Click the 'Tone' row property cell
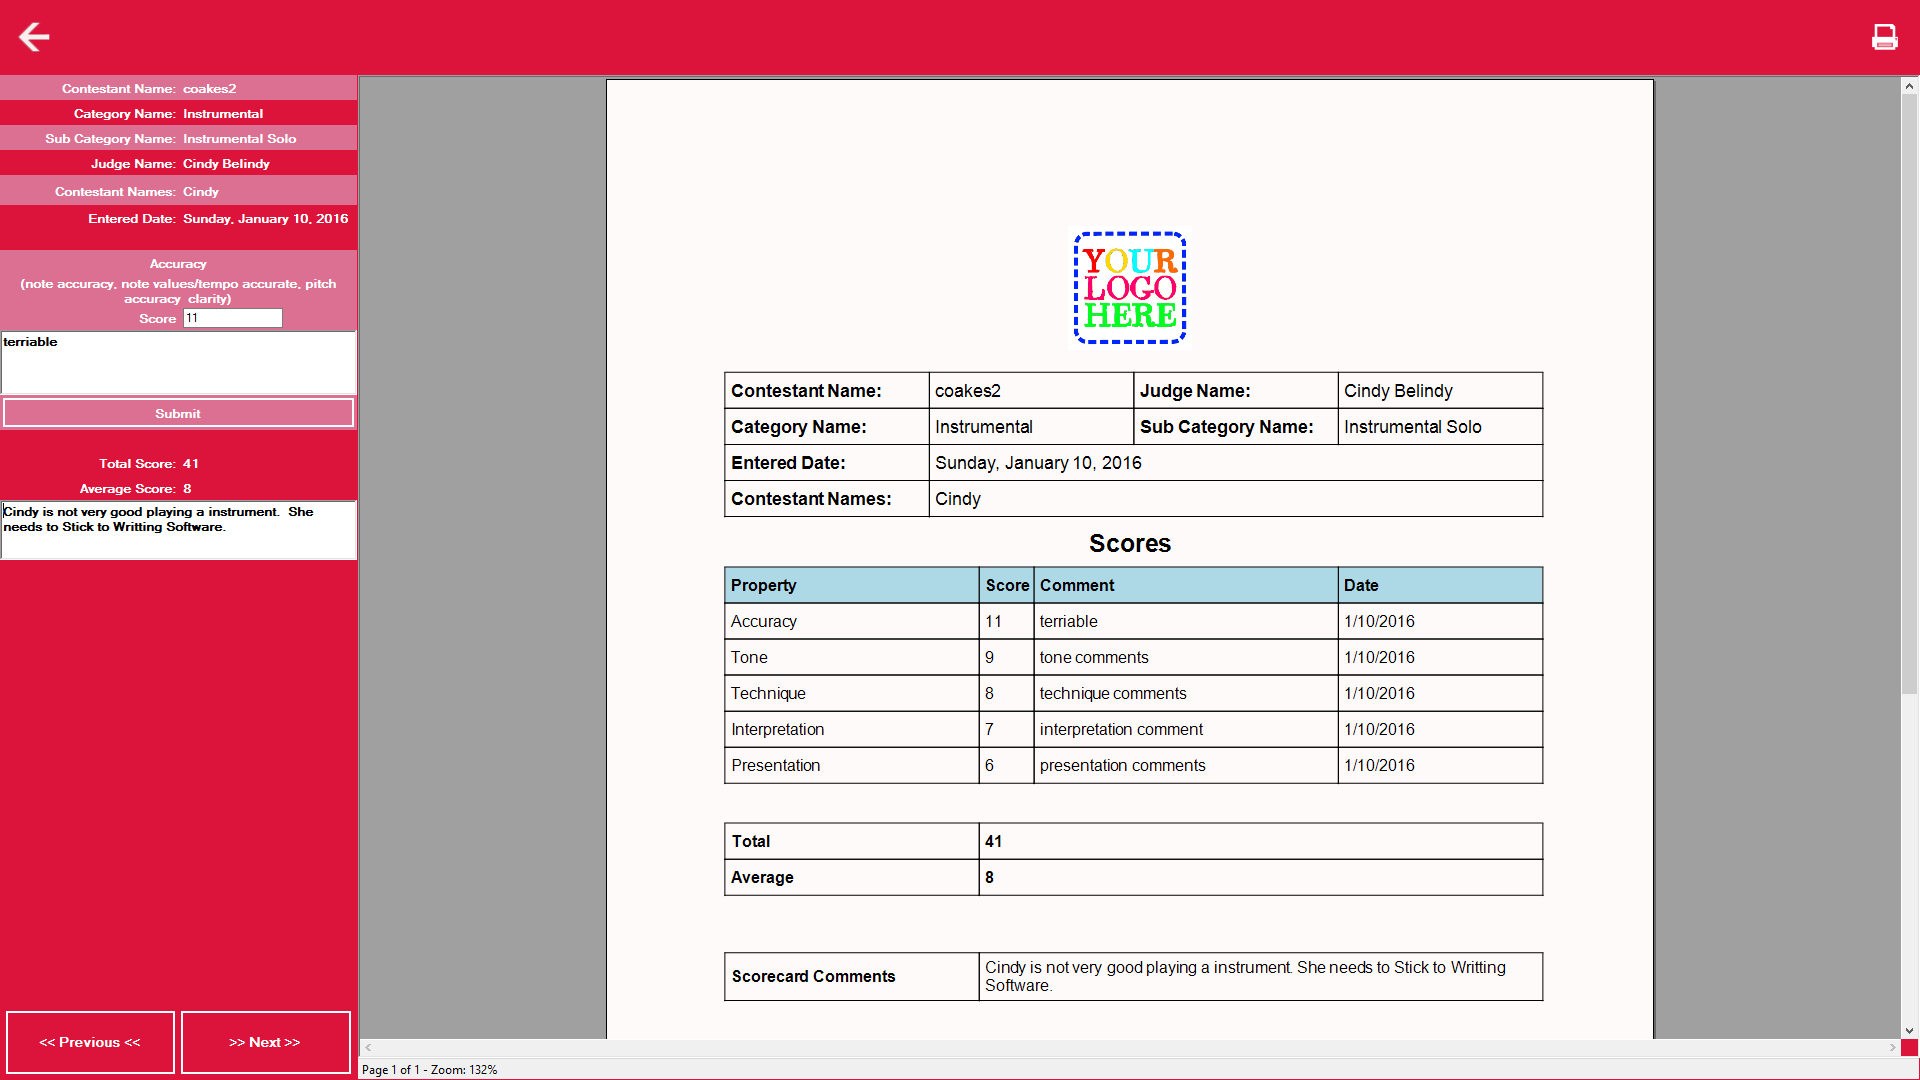 (x=851, y=657)
